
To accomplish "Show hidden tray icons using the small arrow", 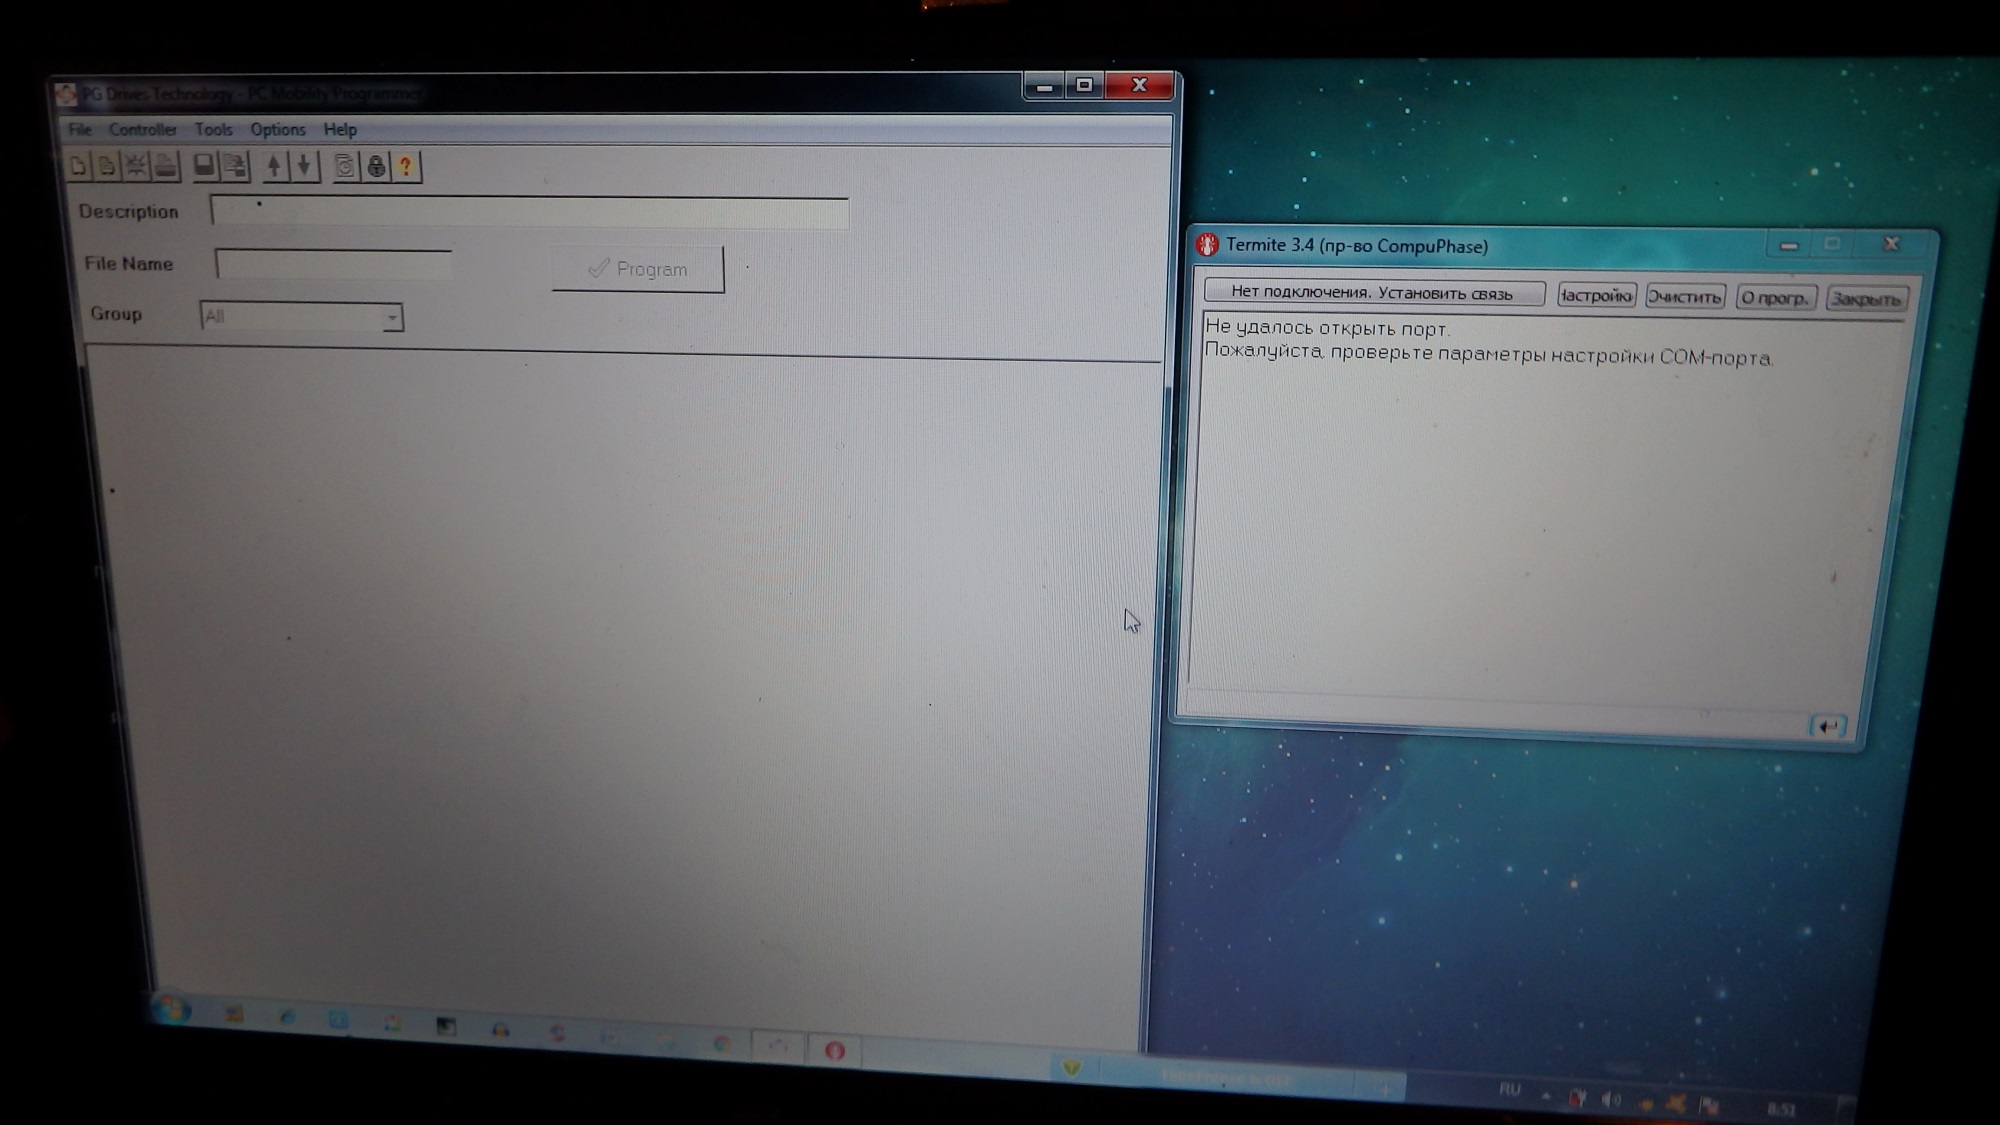I will tap(1546, 1096).
